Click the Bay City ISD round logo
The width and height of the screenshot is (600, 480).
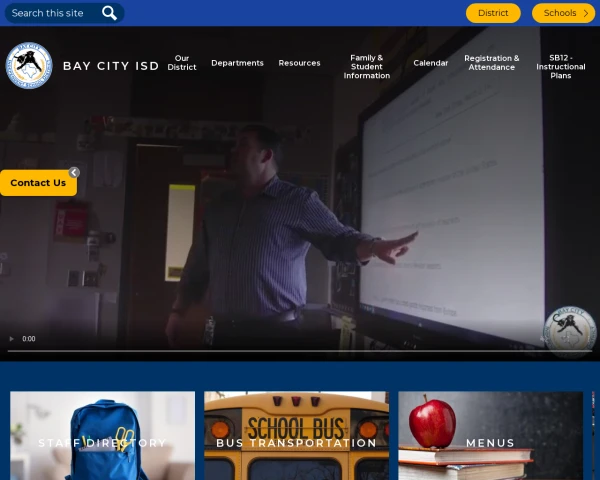click(x=29, y=65)
